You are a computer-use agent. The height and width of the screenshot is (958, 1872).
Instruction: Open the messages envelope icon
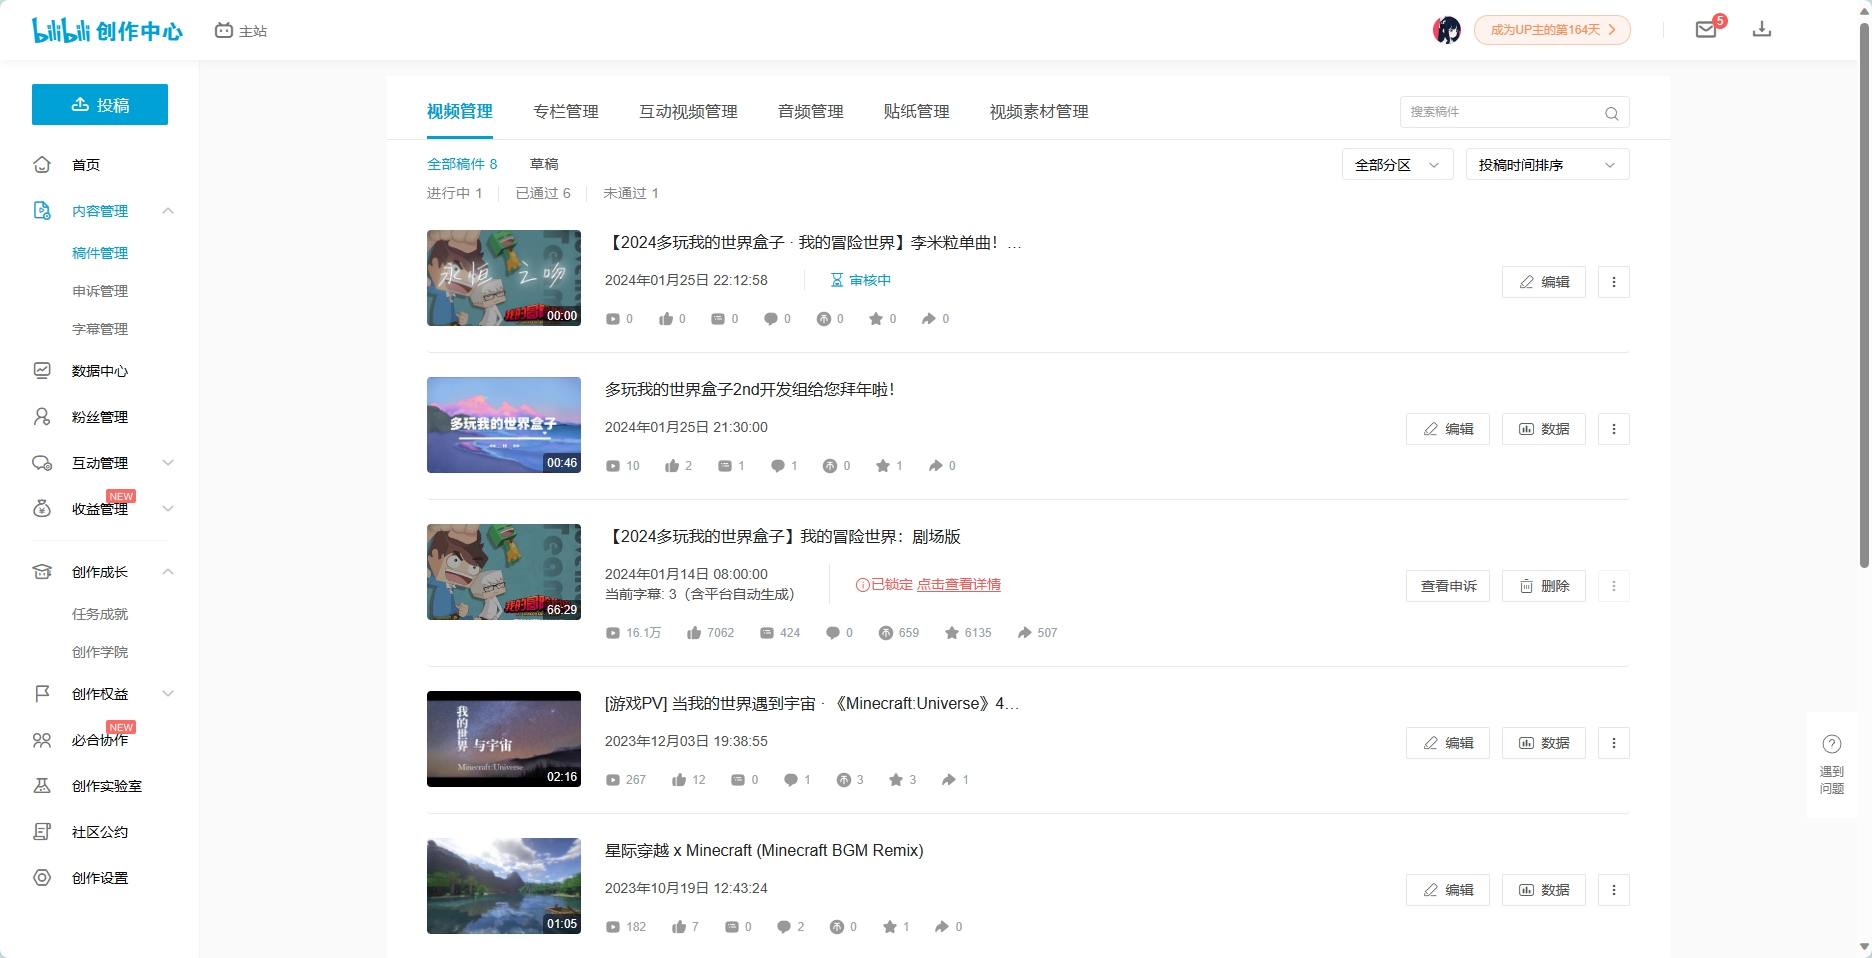click(1706, 30)
